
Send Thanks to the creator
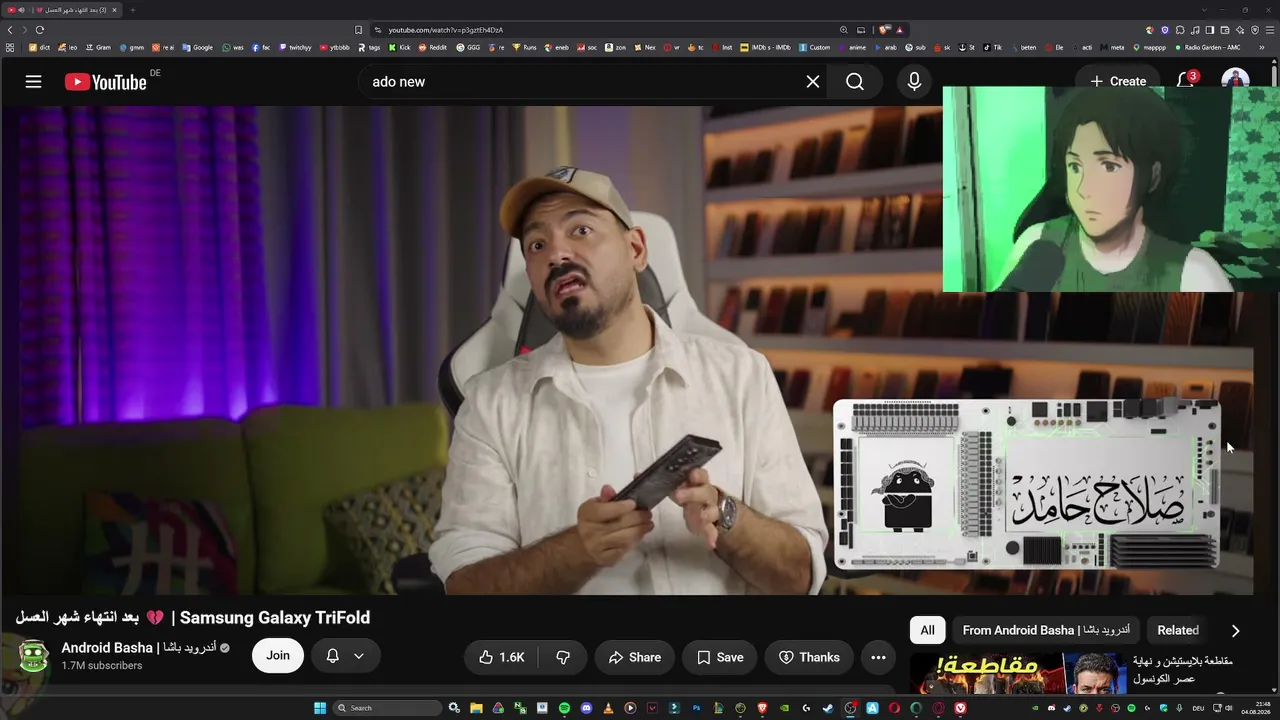click(x=809, y=657)
